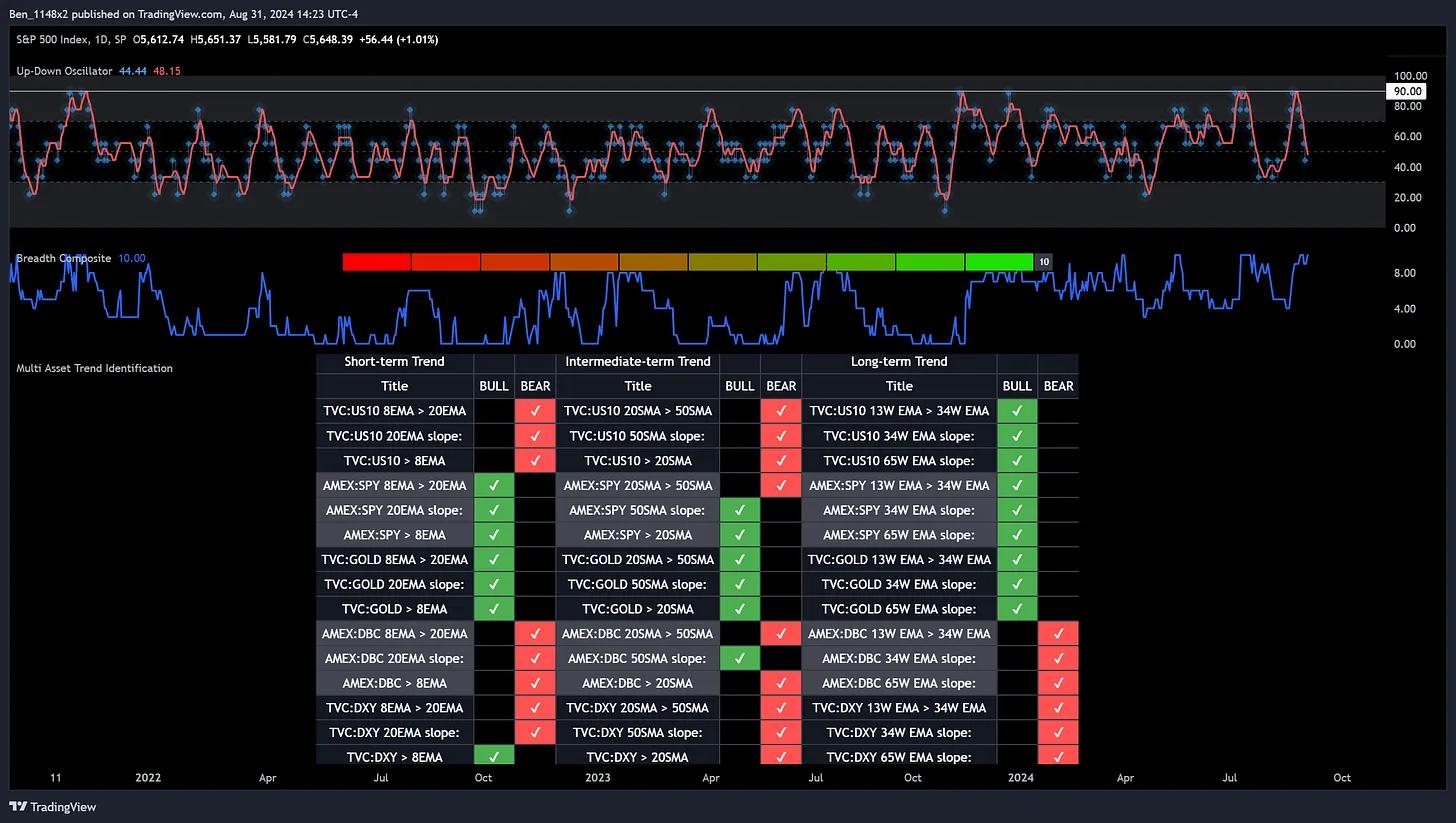This screenshot has width=1456, height=823.
Task: Click the BEAR header under Long-term Trend
Action: coord(1058,386)
